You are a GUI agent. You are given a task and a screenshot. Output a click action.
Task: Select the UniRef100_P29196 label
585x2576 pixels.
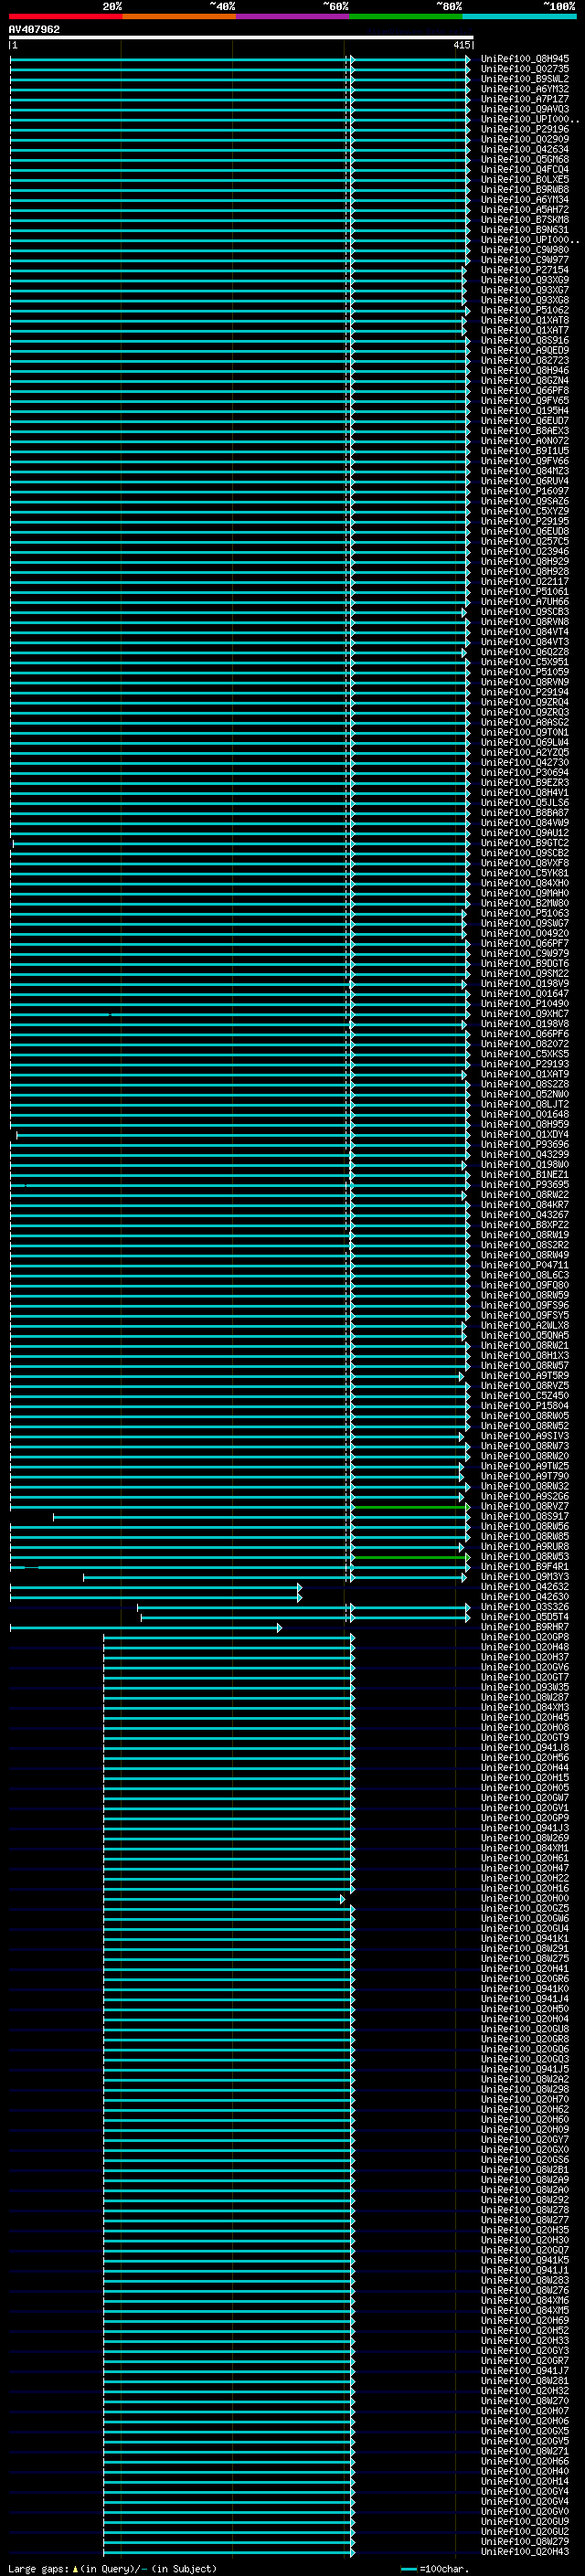(525, 129)
